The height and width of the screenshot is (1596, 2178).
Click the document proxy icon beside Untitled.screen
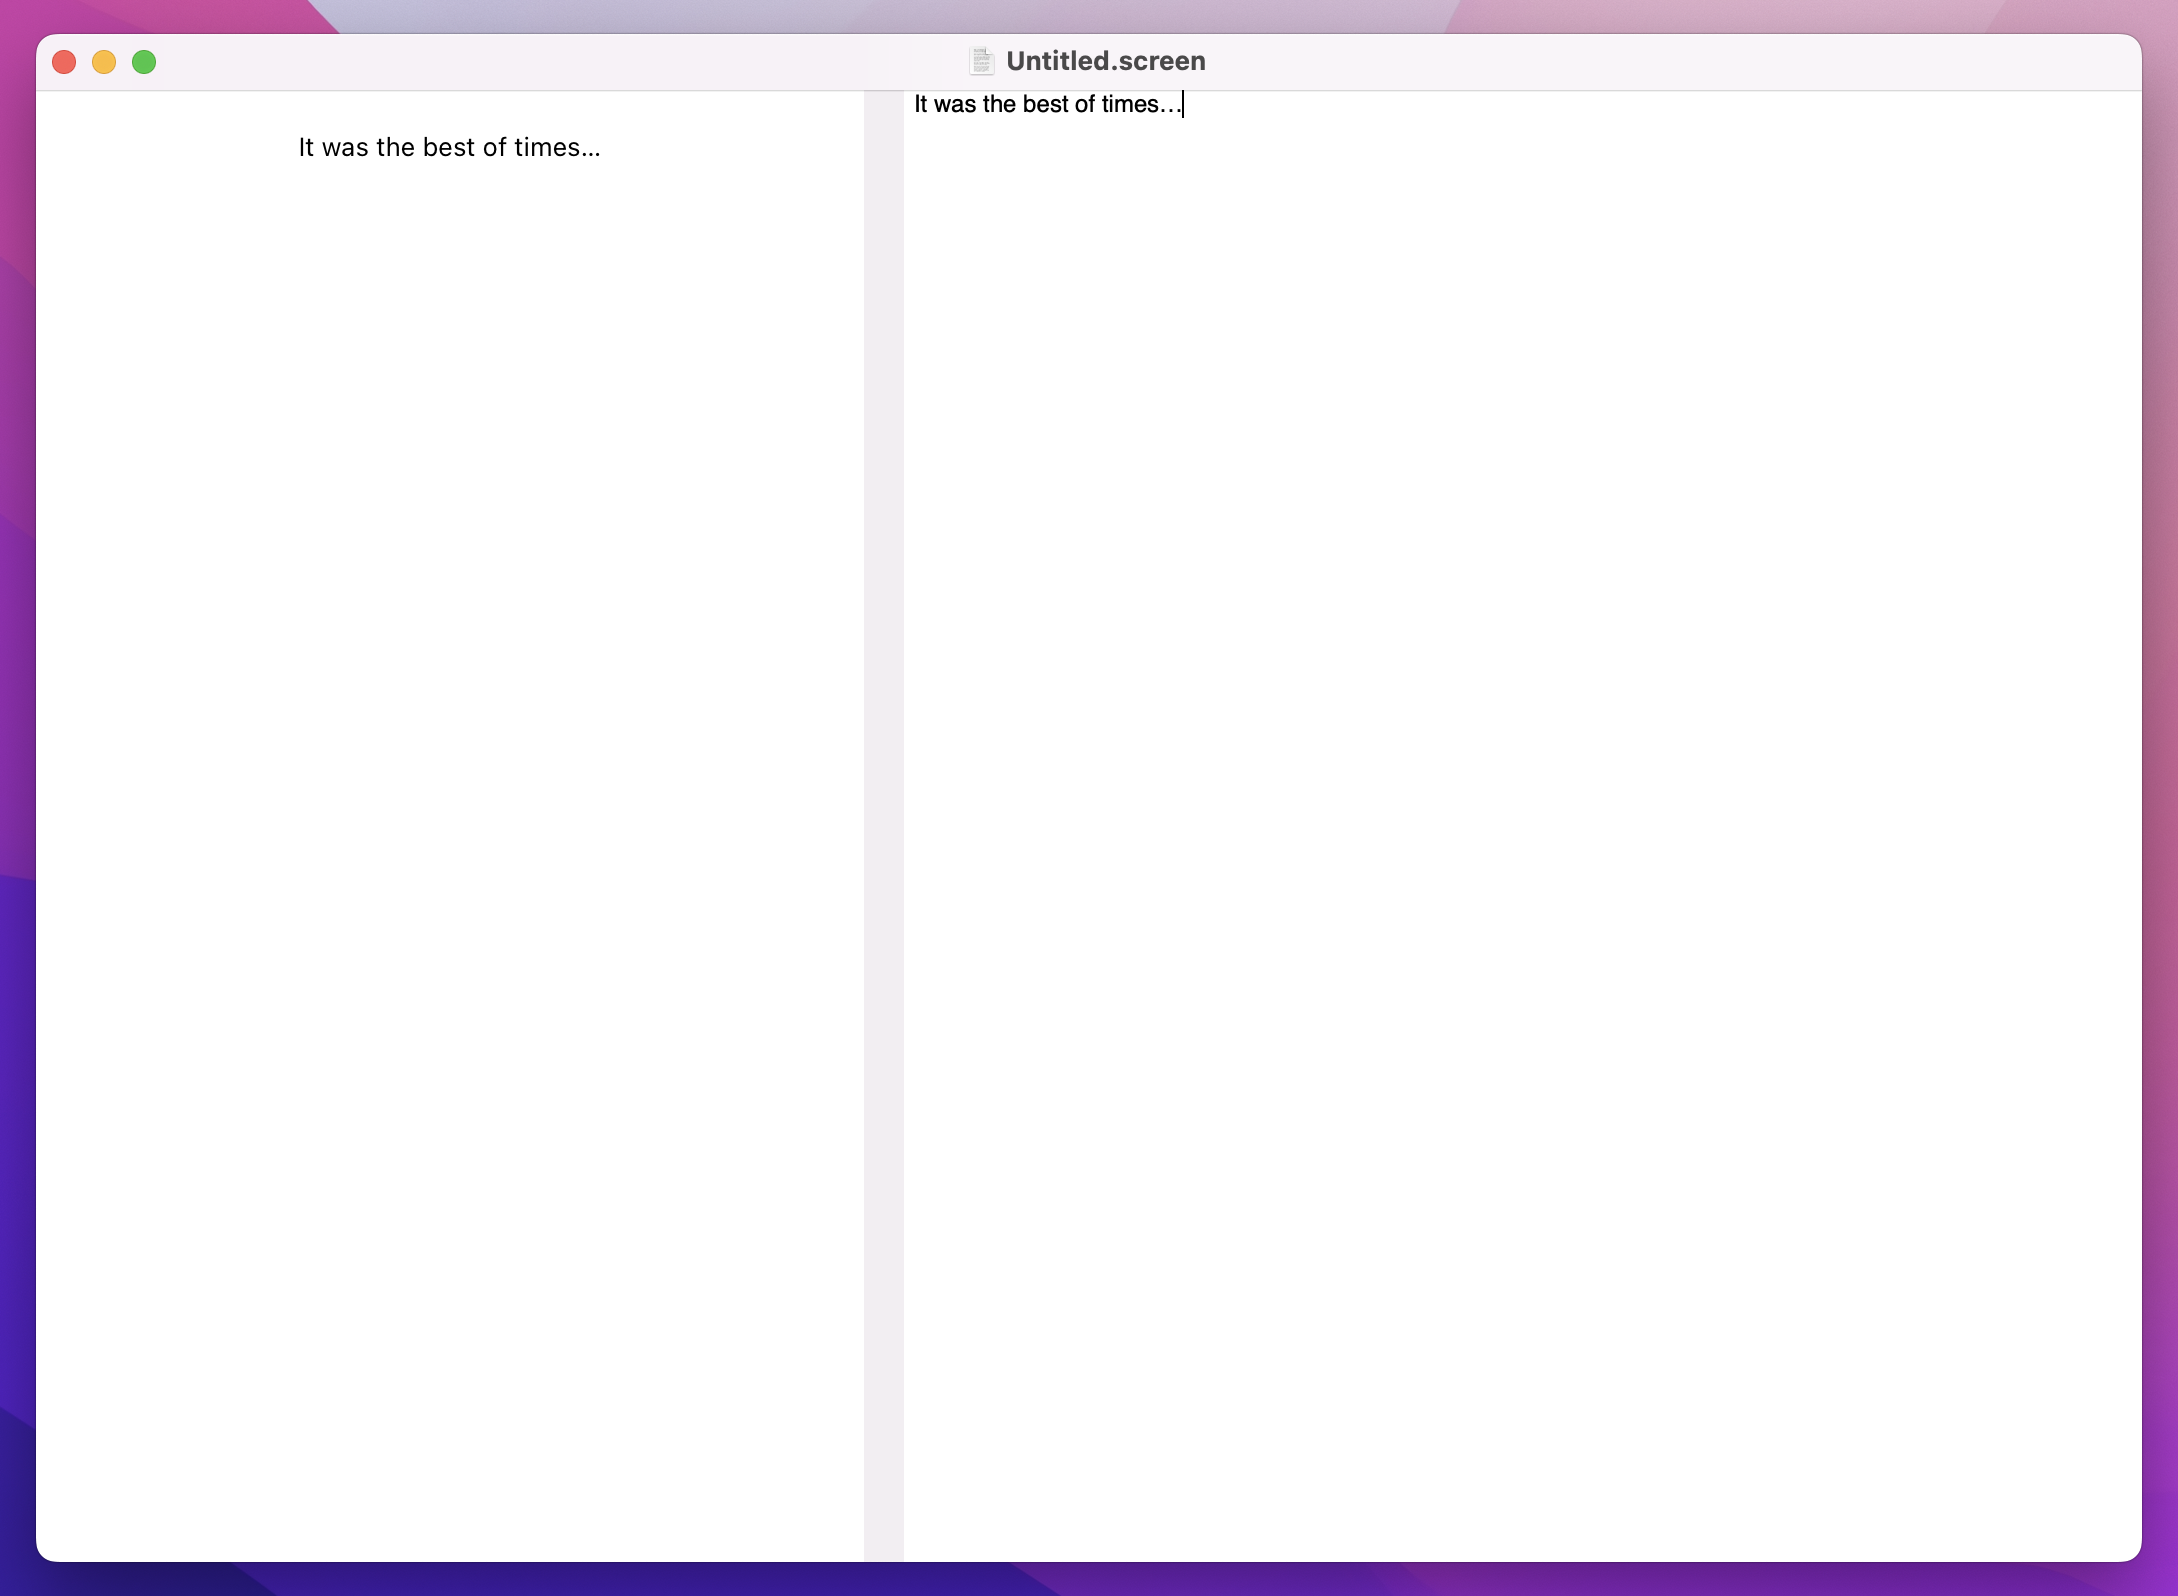pyautogui.click(x=981, y=61)
